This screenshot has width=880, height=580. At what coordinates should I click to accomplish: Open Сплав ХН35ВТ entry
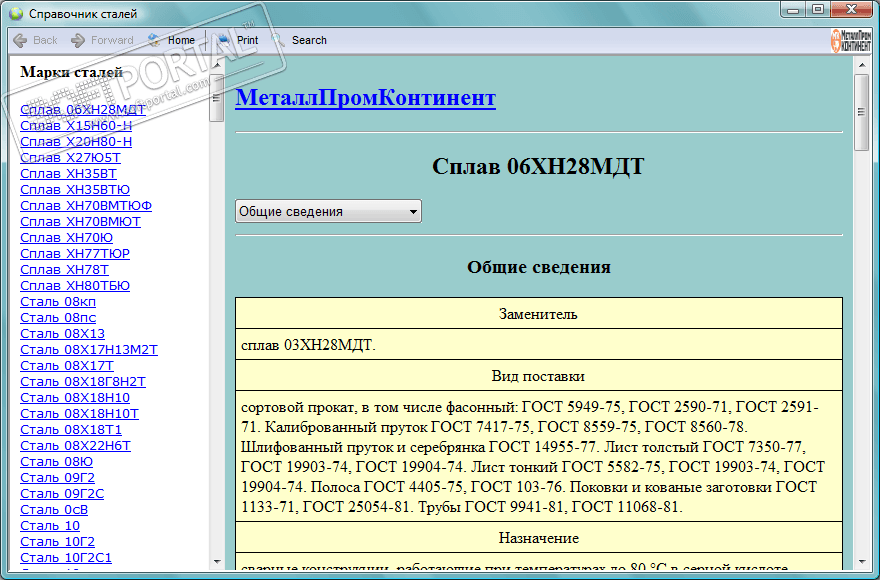tap(68, 173)
